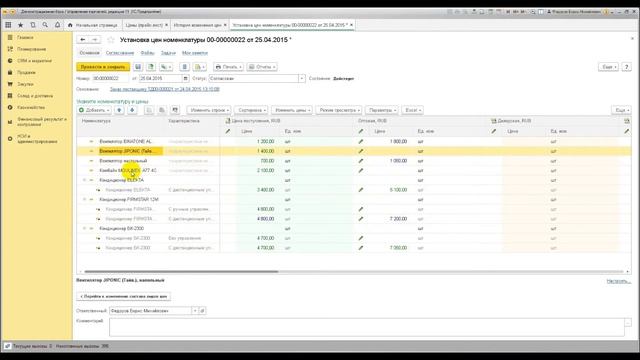Open the Планирование section

tap(31, 49)
